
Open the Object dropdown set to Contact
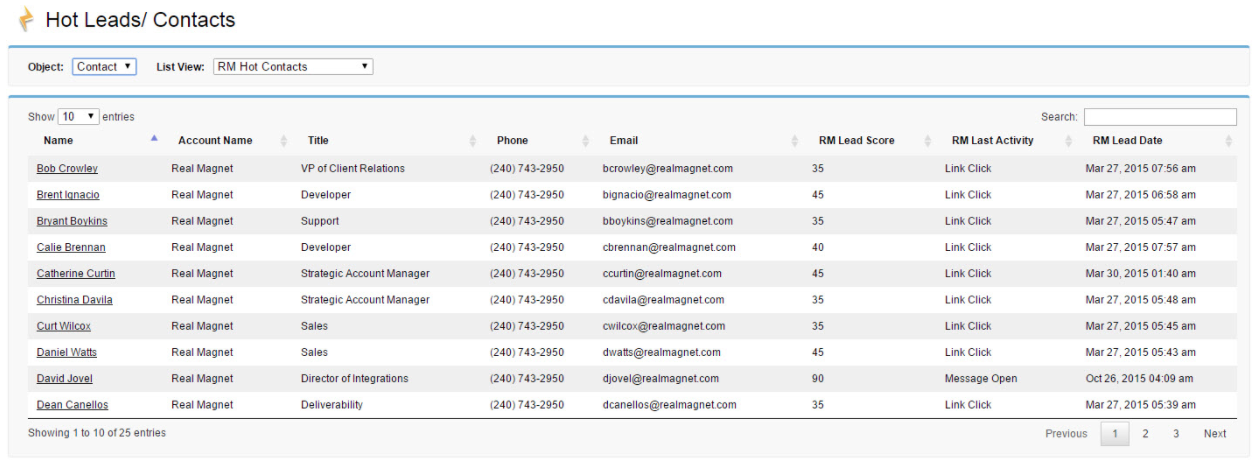point(104,67)
